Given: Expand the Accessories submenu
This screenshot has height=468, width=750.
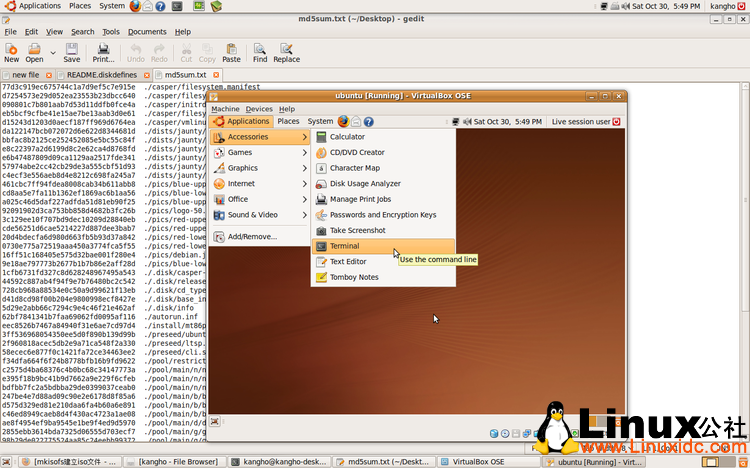Looking at the screenshot, I should tap(260, 137).
